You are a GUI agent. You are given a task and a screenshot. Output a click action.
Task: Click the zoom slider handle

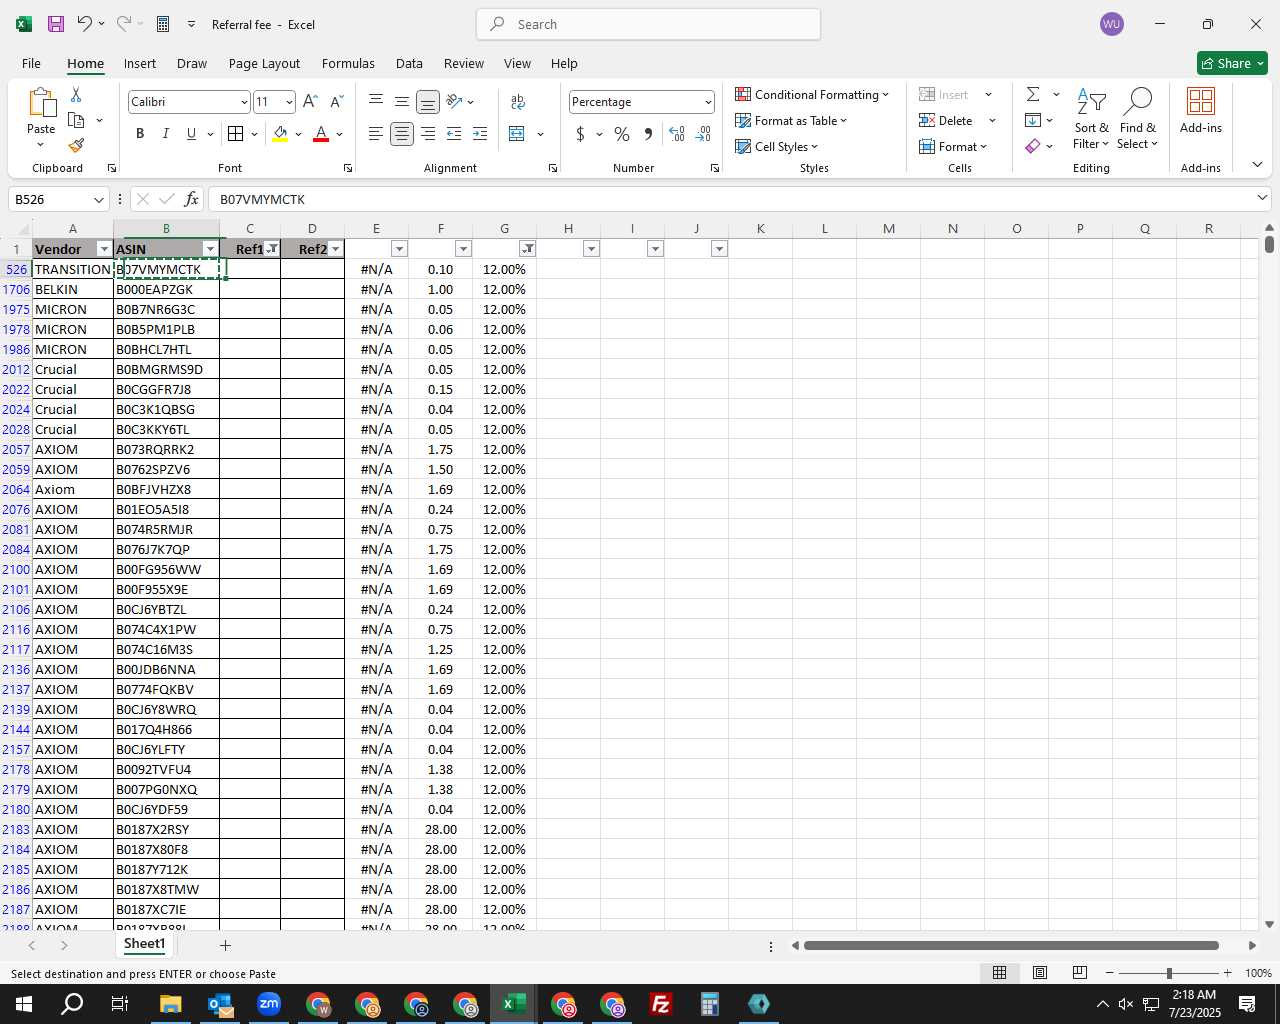[x=1169, y=973]
